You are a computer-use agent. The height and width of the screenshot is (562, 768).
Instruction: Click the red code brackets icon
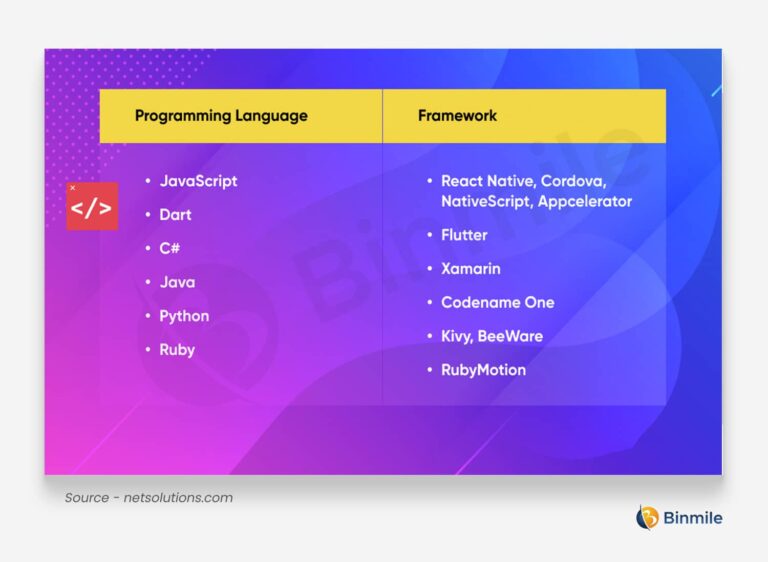[92, 207]
